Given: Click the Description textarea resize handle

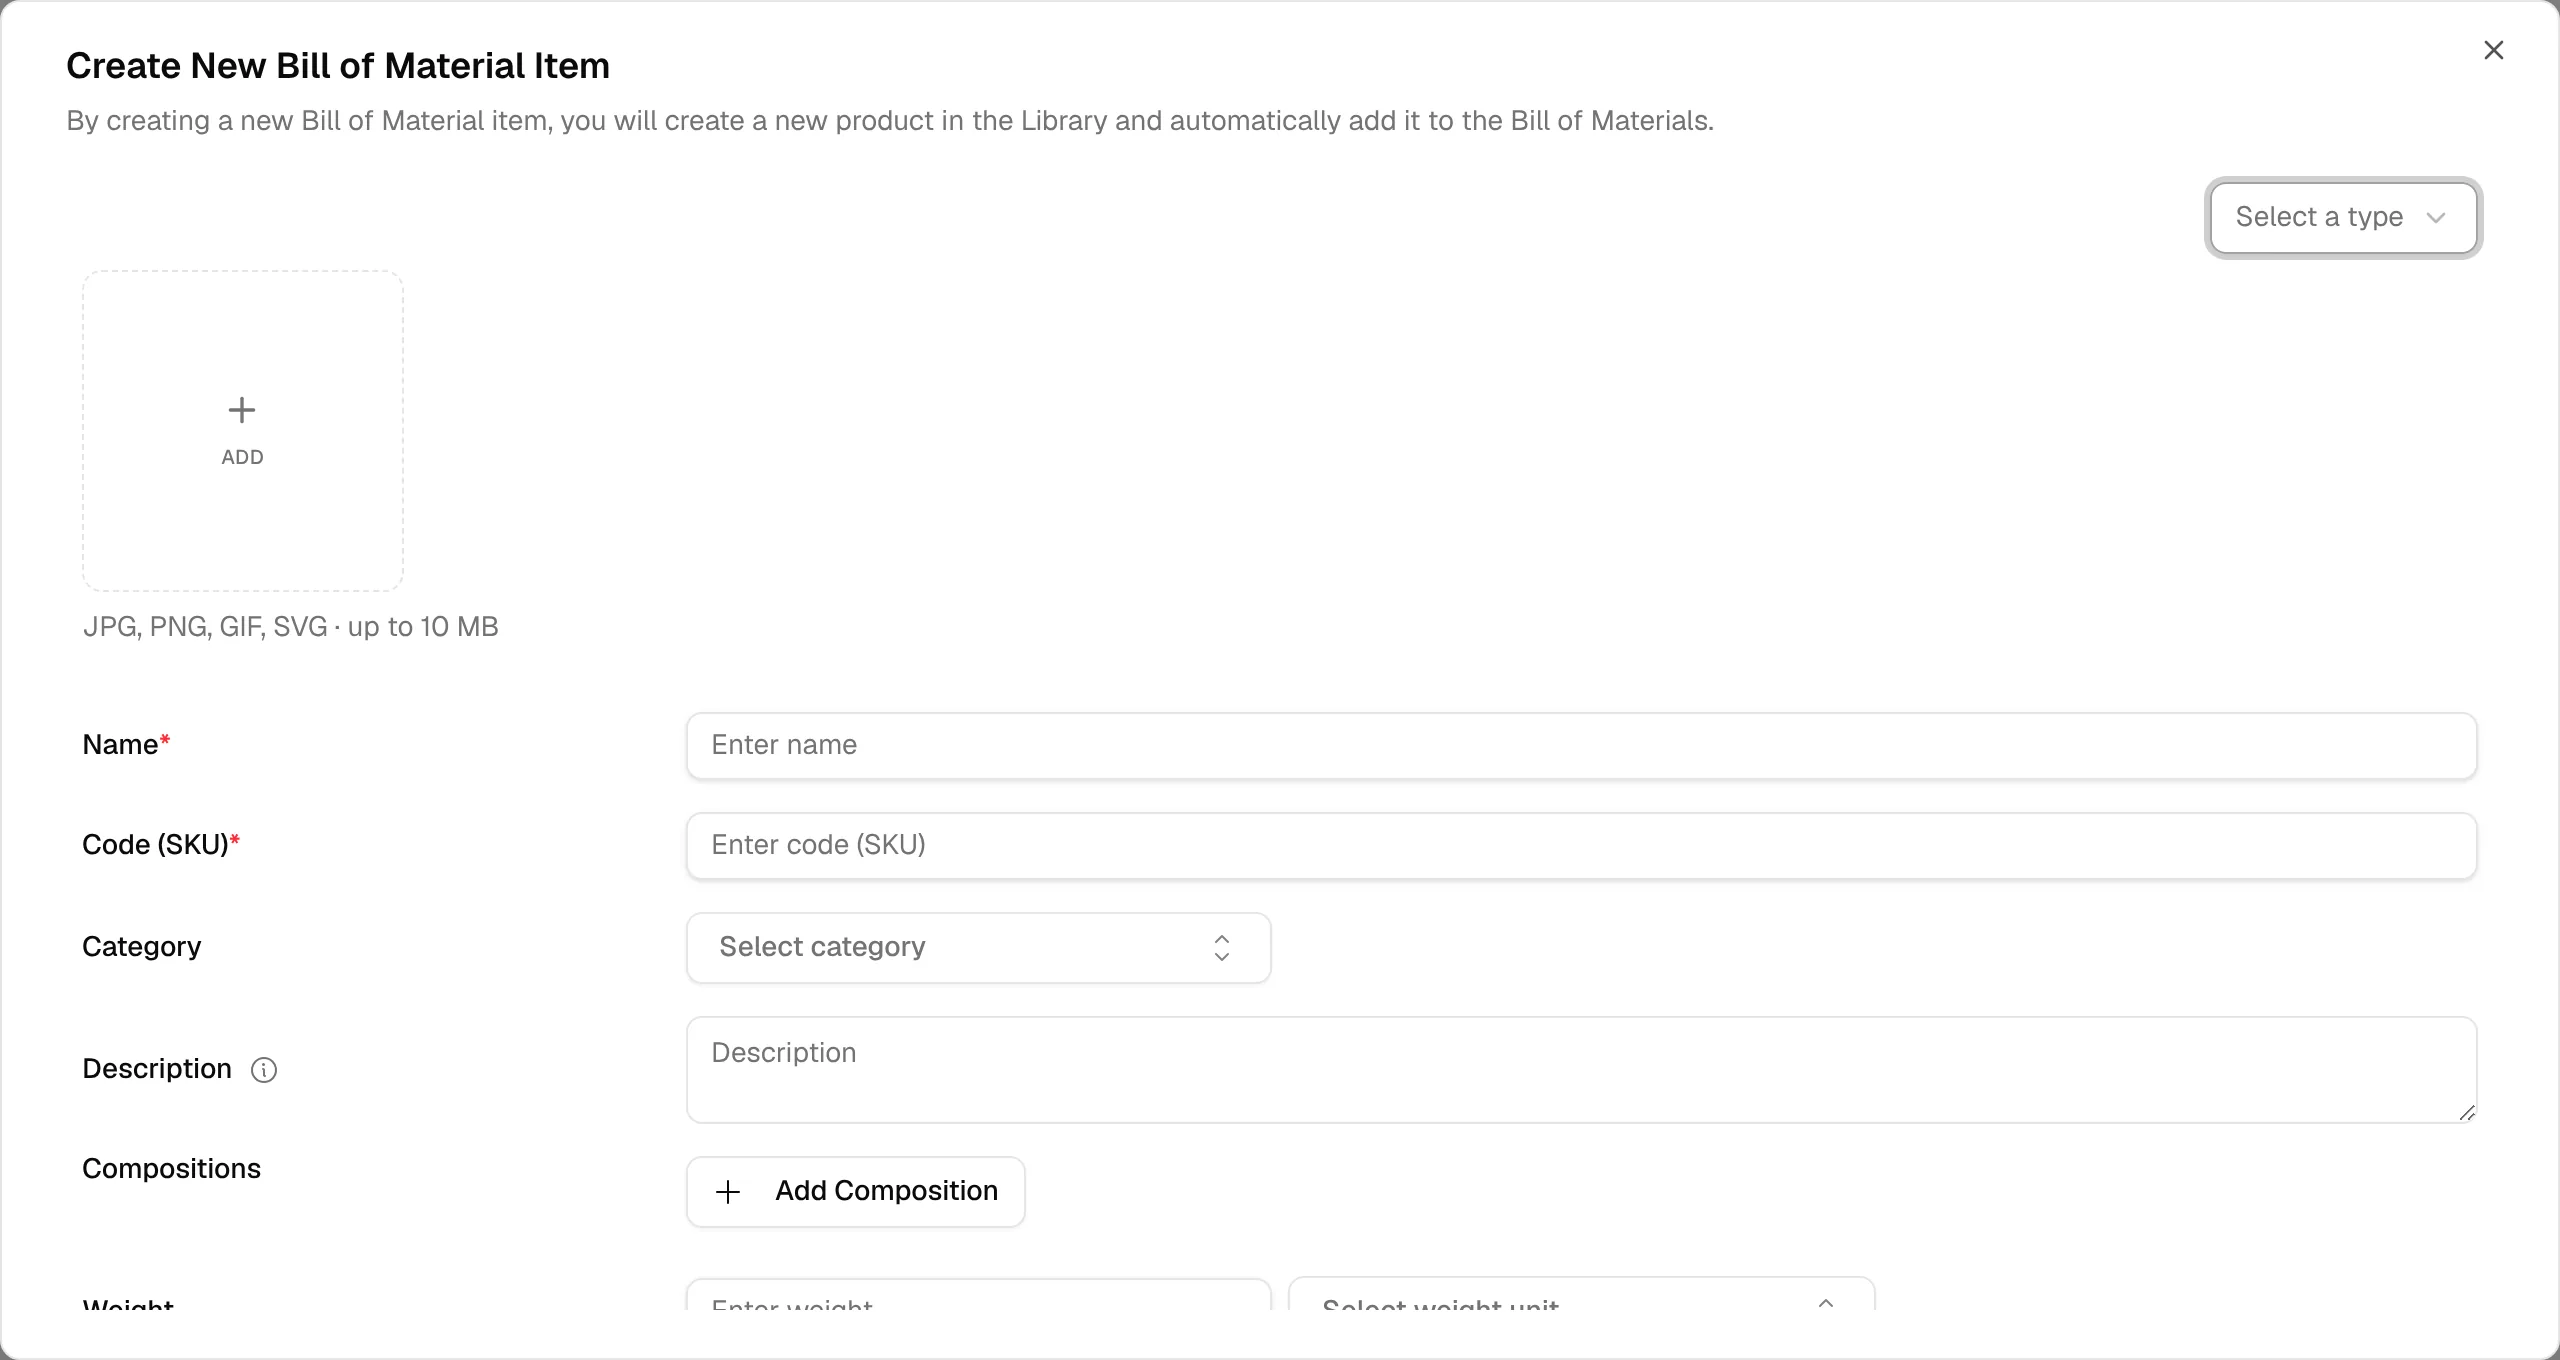Looking at the screenshot, I should [x=2466, y=1112].
